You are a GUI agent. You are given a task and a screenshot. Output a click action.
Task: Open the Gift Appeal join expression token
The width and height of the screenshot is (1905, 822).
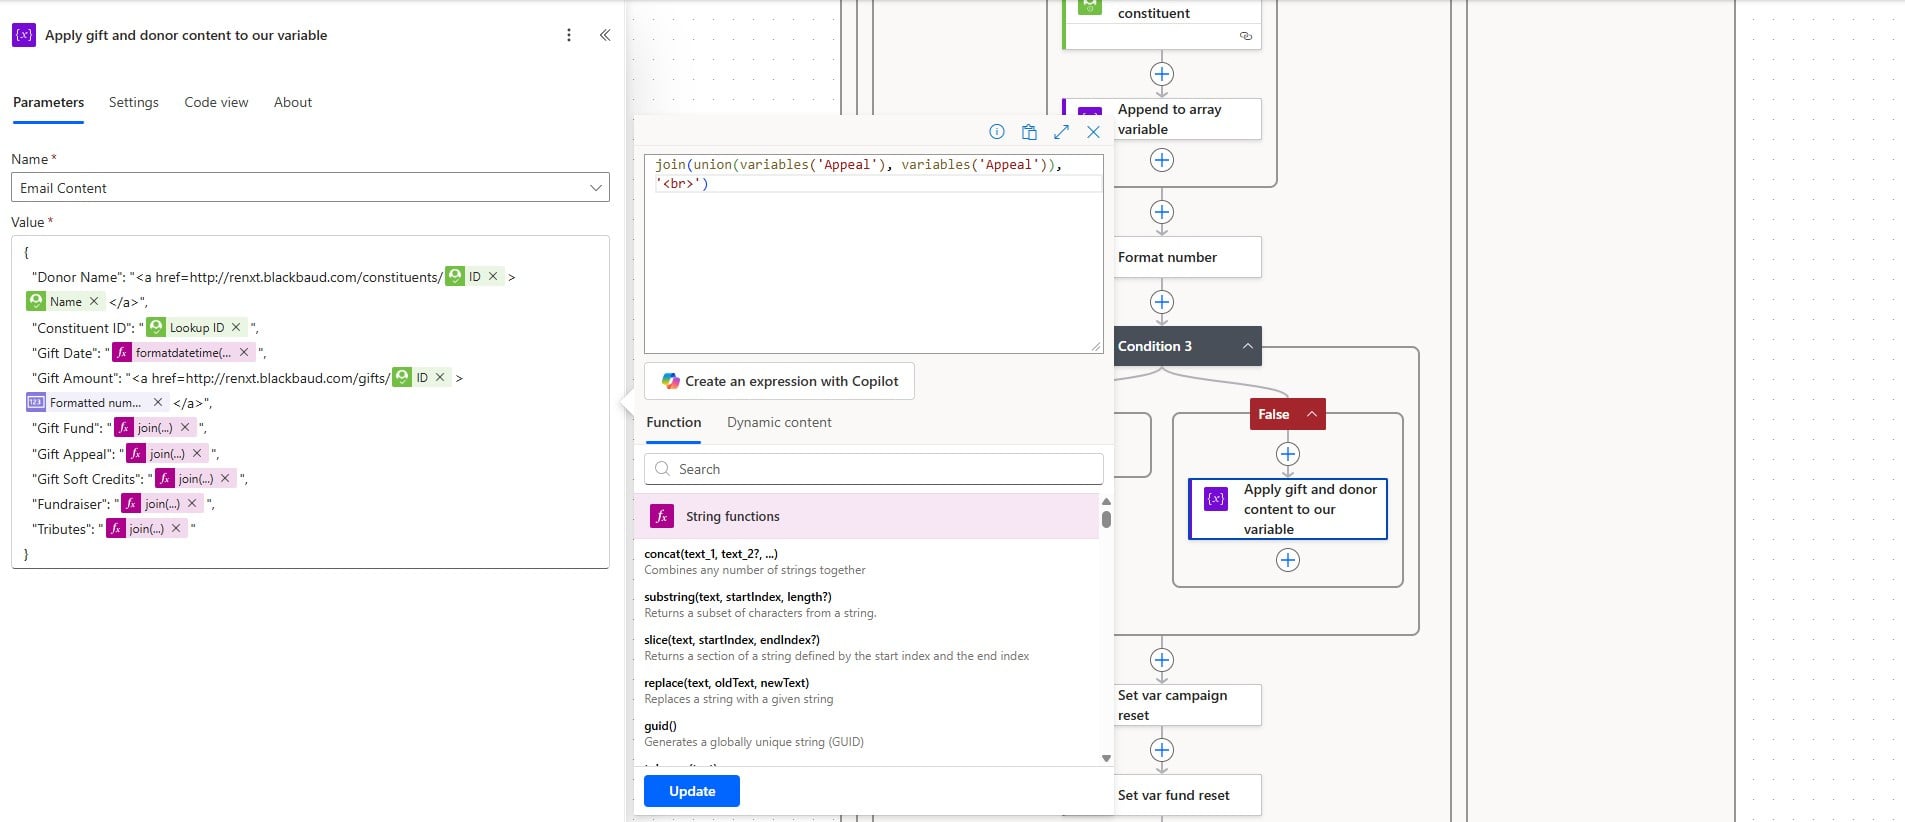(x=167, y=453)
